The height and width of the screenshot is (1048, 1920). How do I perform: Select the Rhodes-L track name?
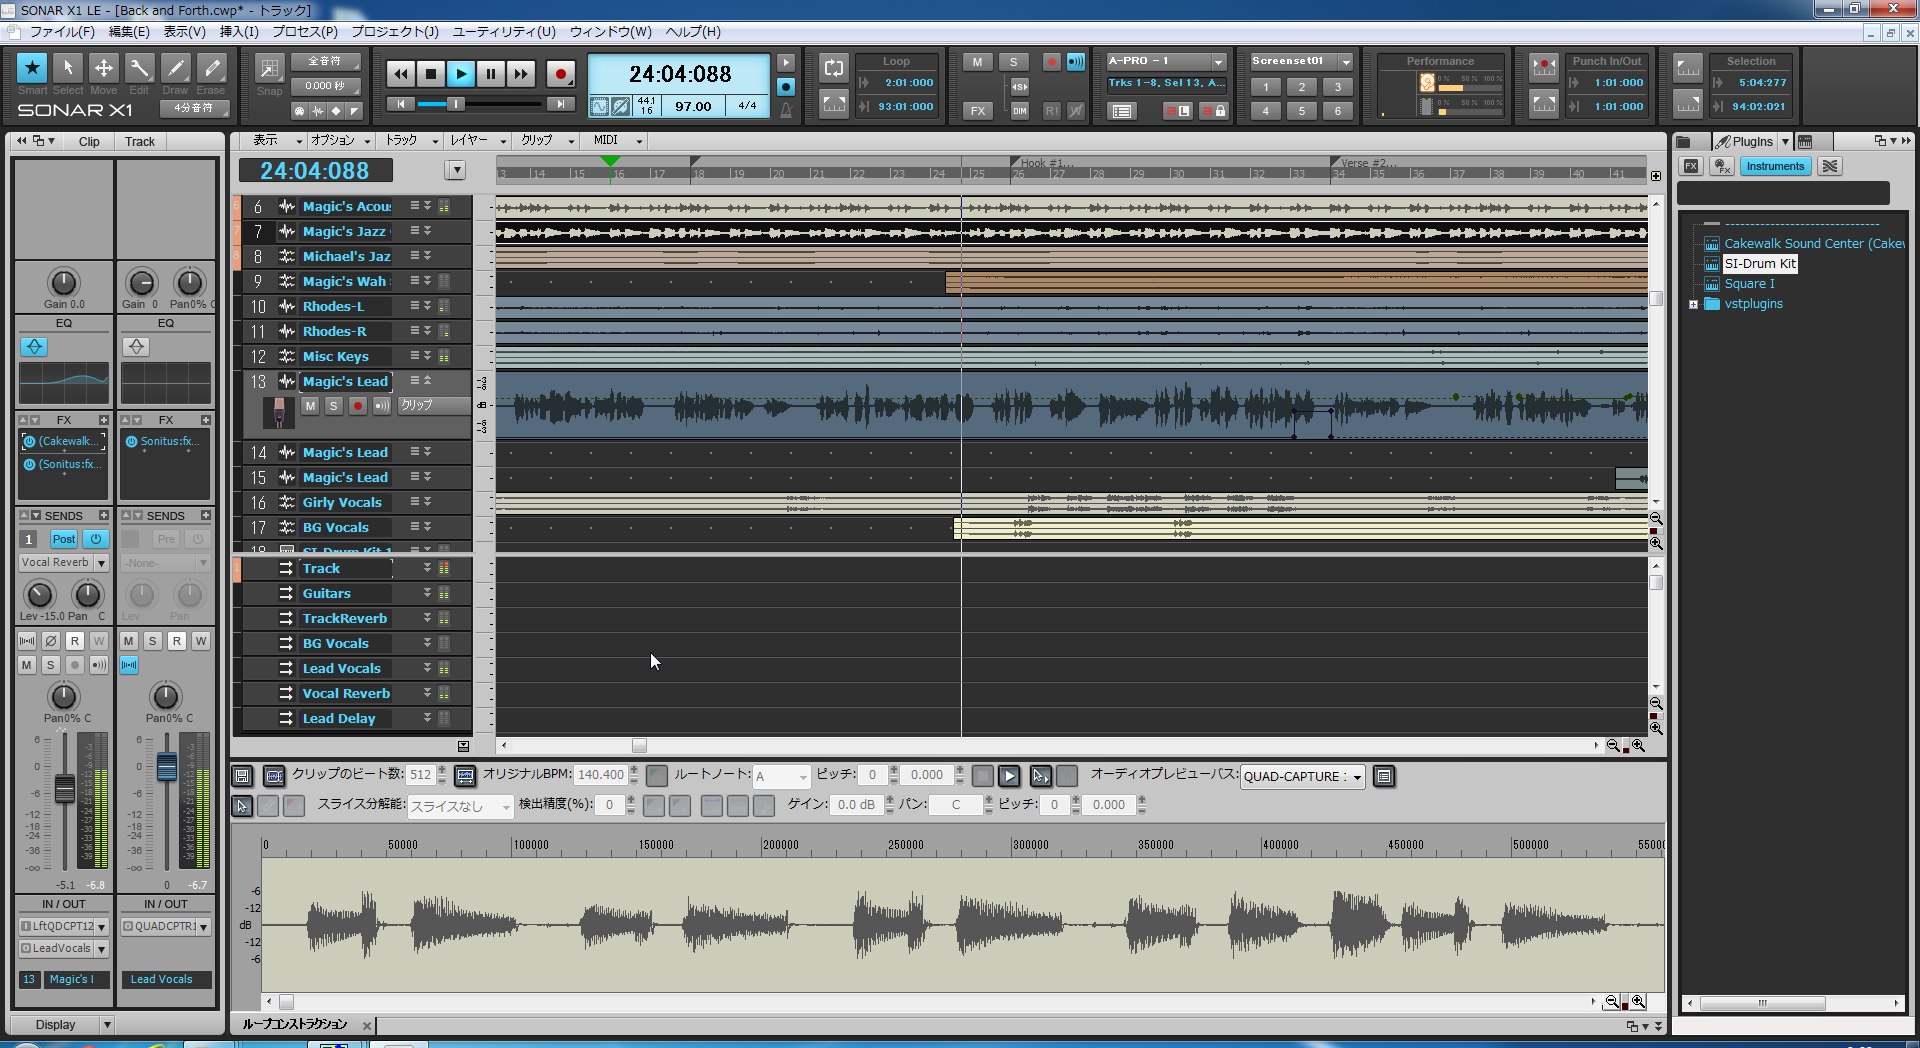(x=334, y=306)
